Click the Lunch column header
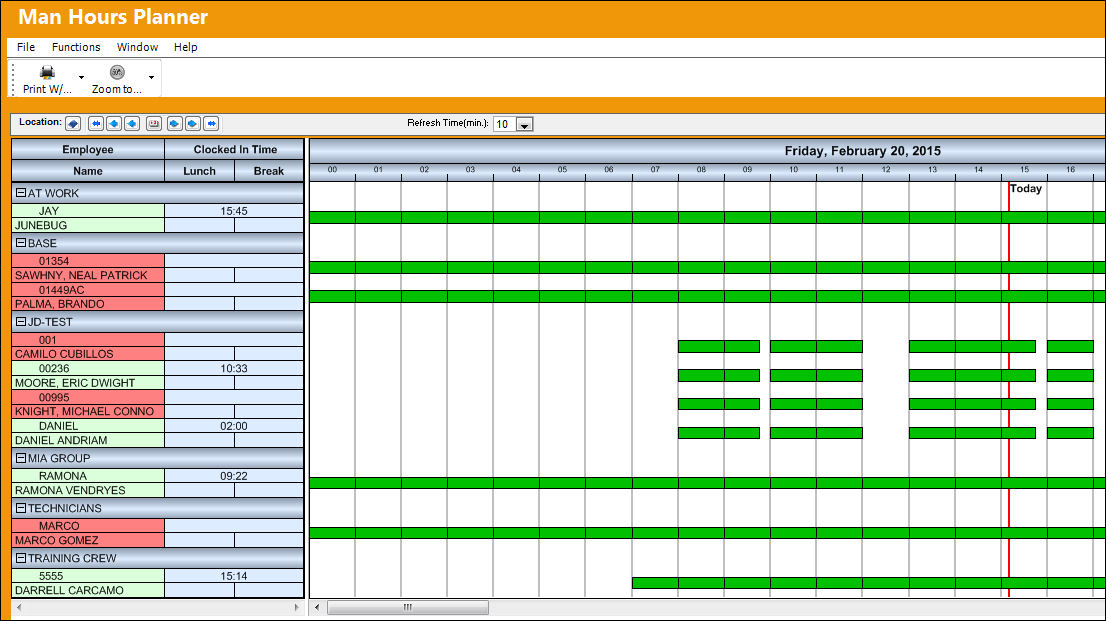 click(200, 171)
